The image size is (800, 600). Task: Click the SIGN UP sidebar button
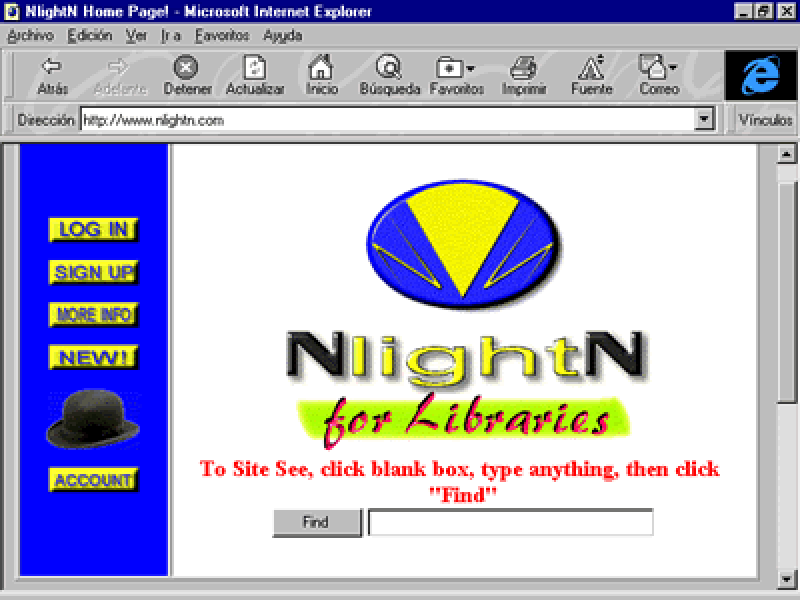point(93,272)
